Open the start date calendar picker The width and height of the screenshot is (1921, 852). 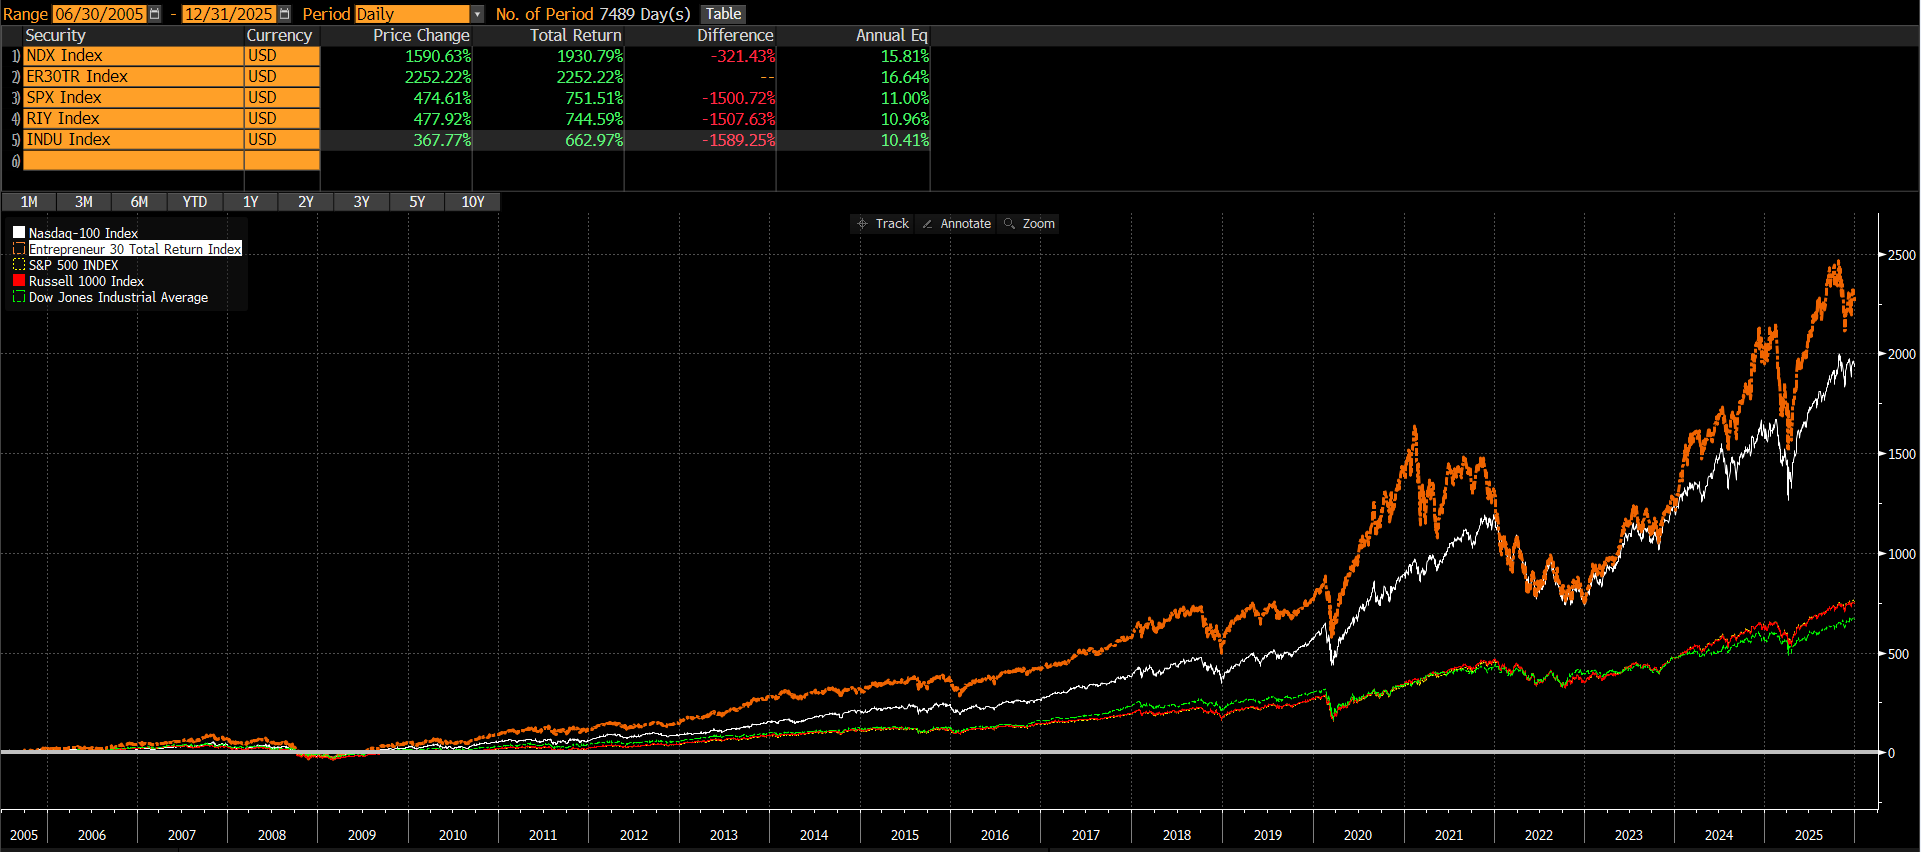click(x=154, y=14)
